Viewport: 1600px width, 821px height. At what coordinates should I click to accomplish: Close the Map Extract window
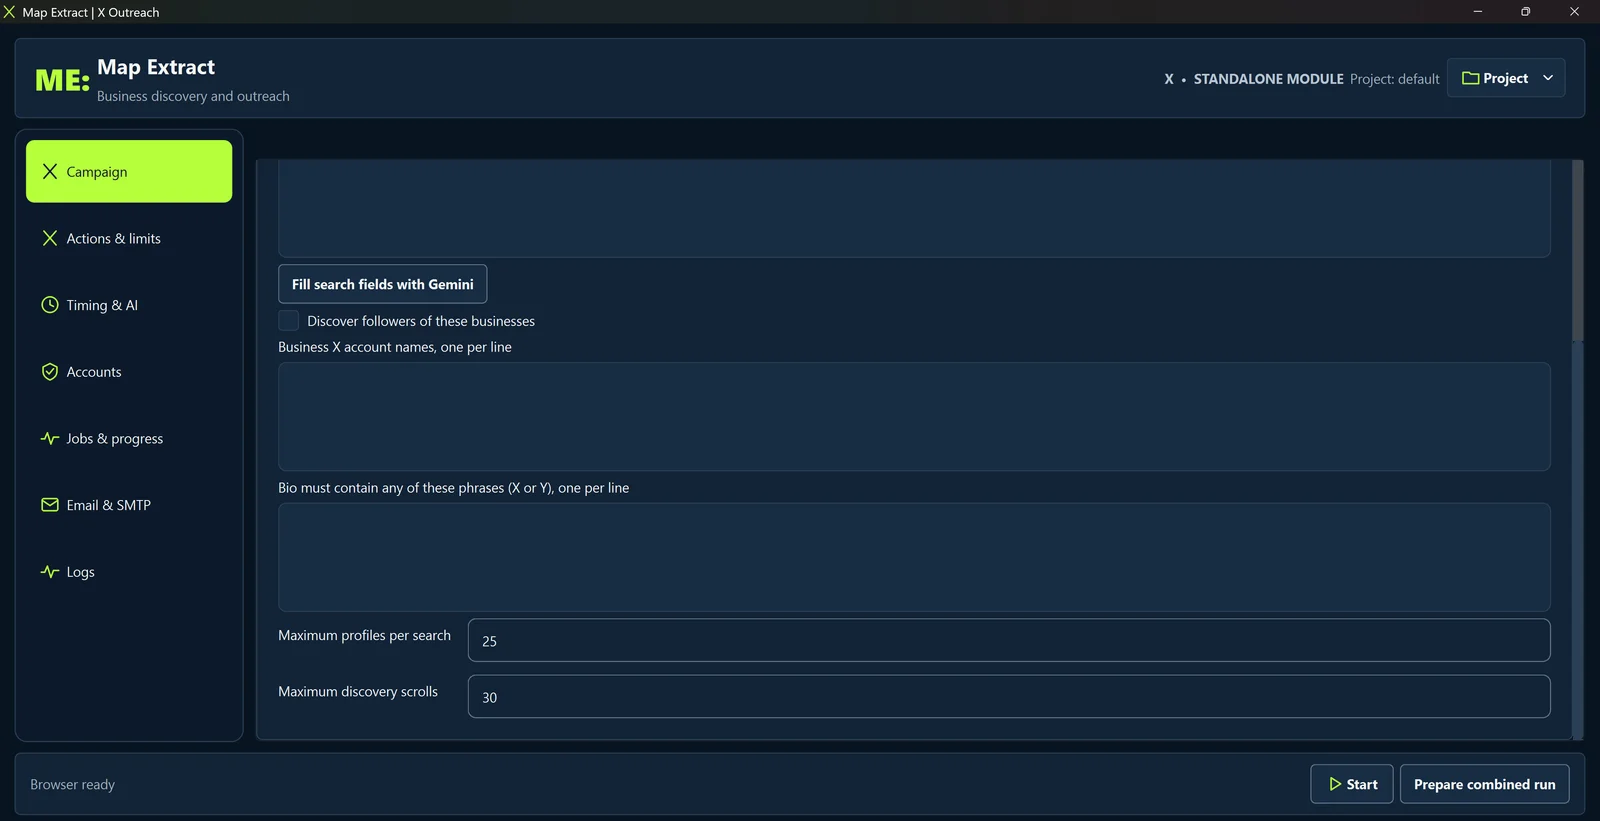[x=1574, y=12]
